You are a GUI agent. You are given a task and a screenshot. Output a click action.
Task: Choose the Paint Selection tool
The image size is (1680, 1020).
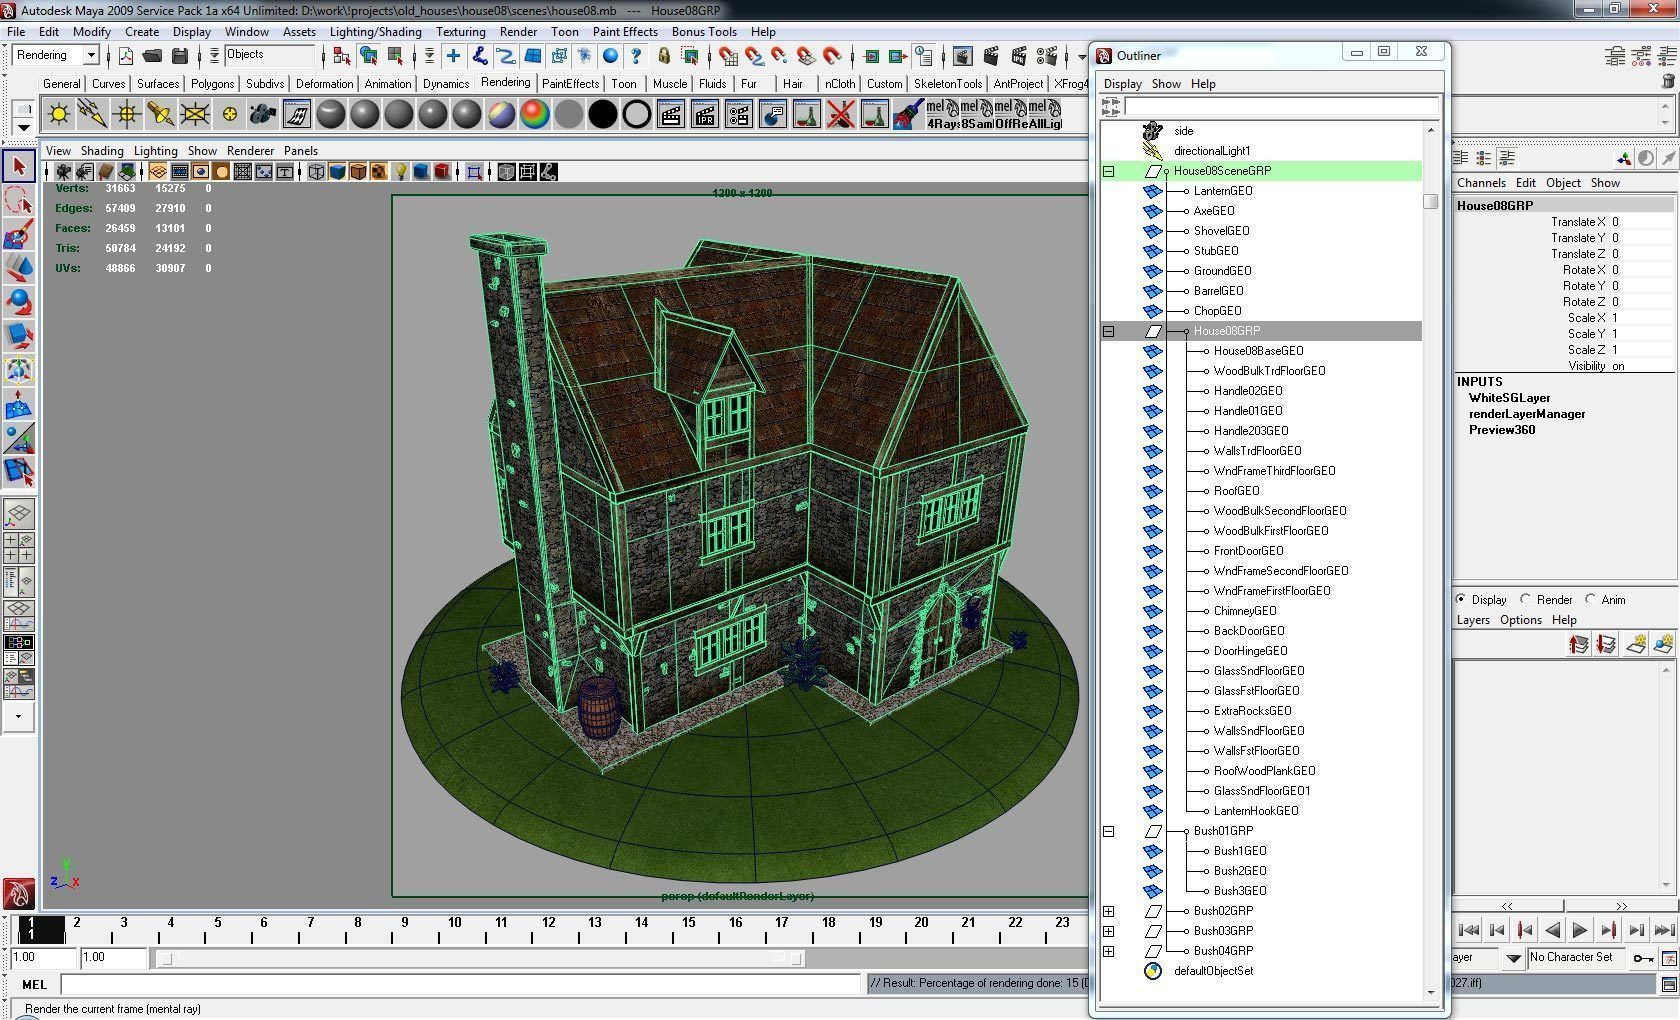(19, 234)
